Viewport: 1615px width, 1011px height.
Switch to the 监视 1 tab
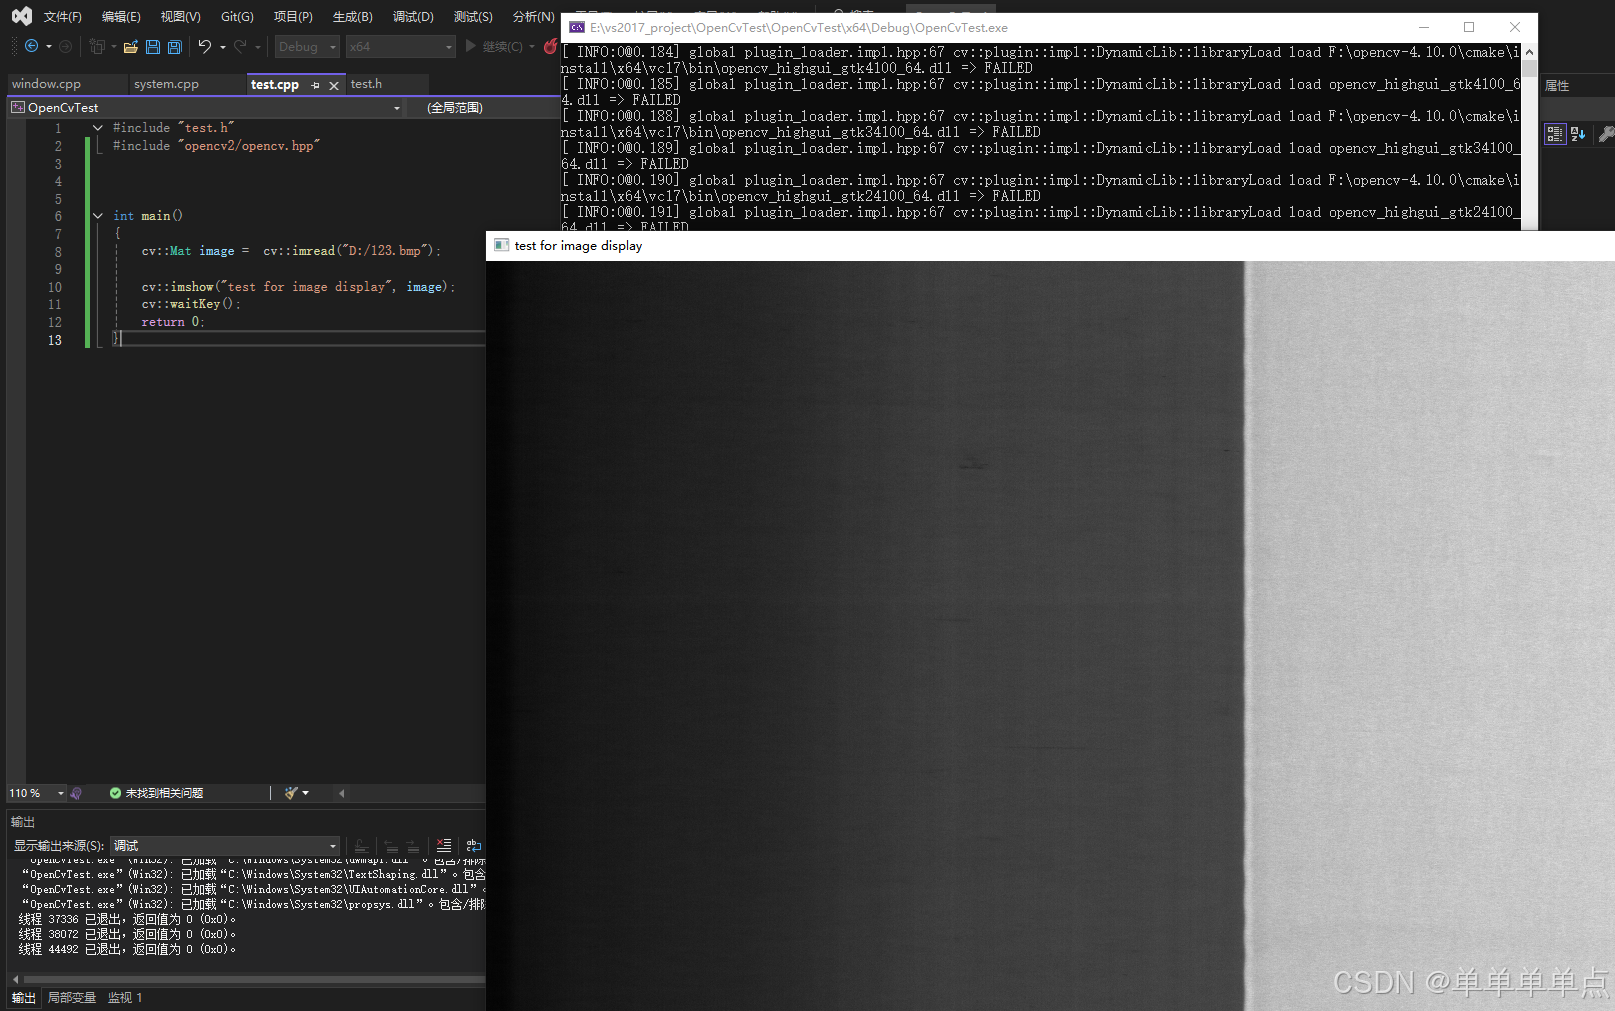tap(125, 998)
